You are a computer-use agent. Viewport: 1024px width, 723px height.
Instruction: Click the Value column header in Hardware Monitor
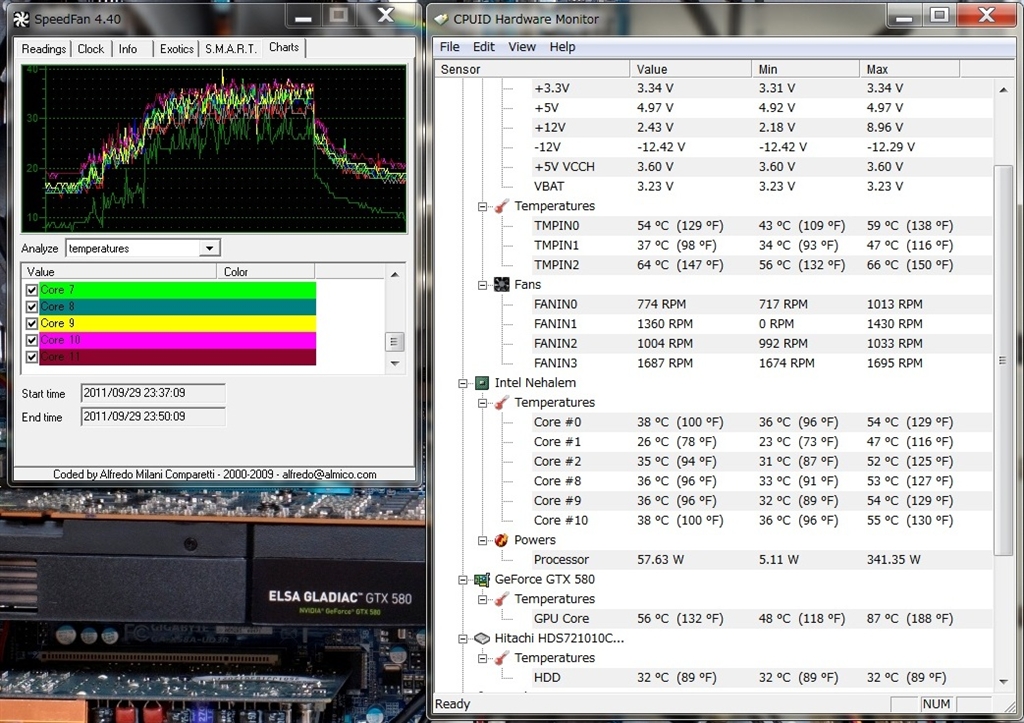click(690, 69)
